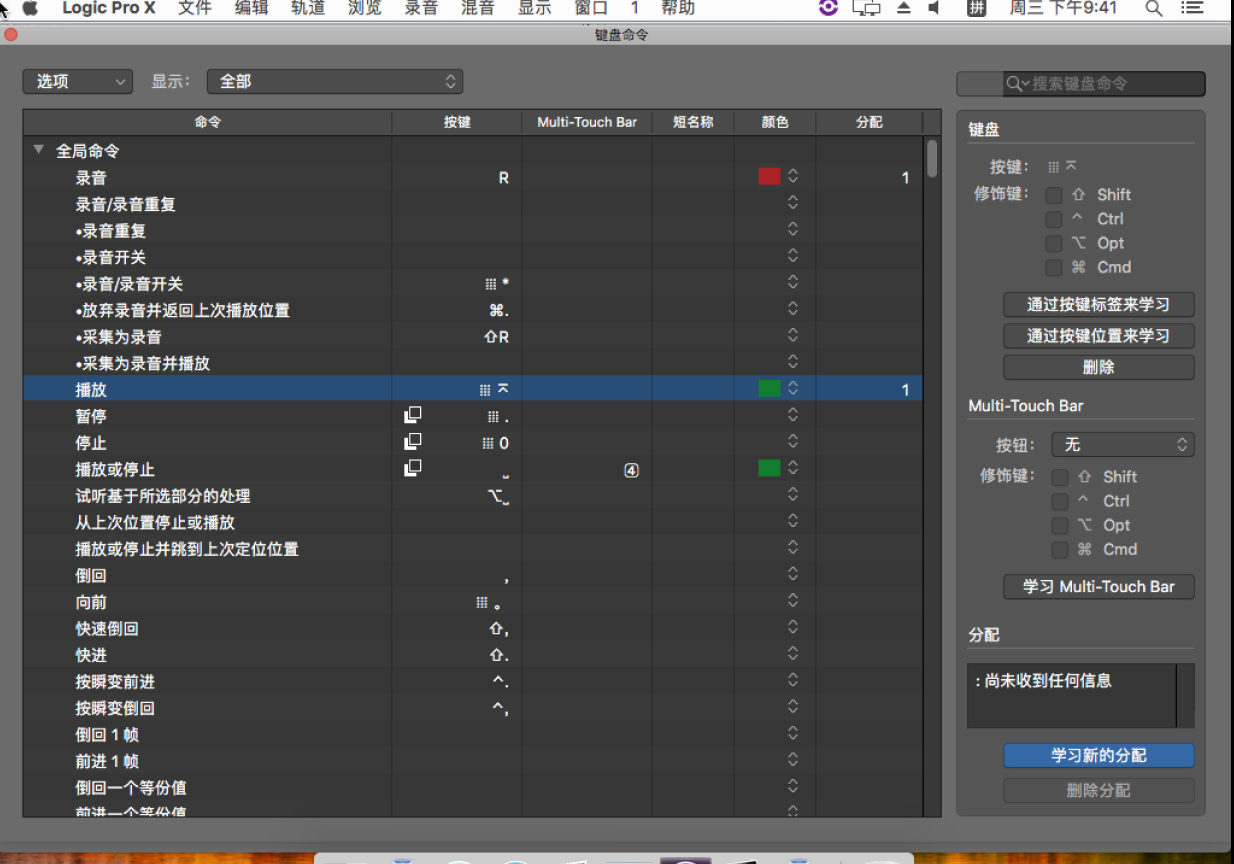1234x864 pixels.
Task: Click the magnifier icon in the search field
Action: [1017, 84]
